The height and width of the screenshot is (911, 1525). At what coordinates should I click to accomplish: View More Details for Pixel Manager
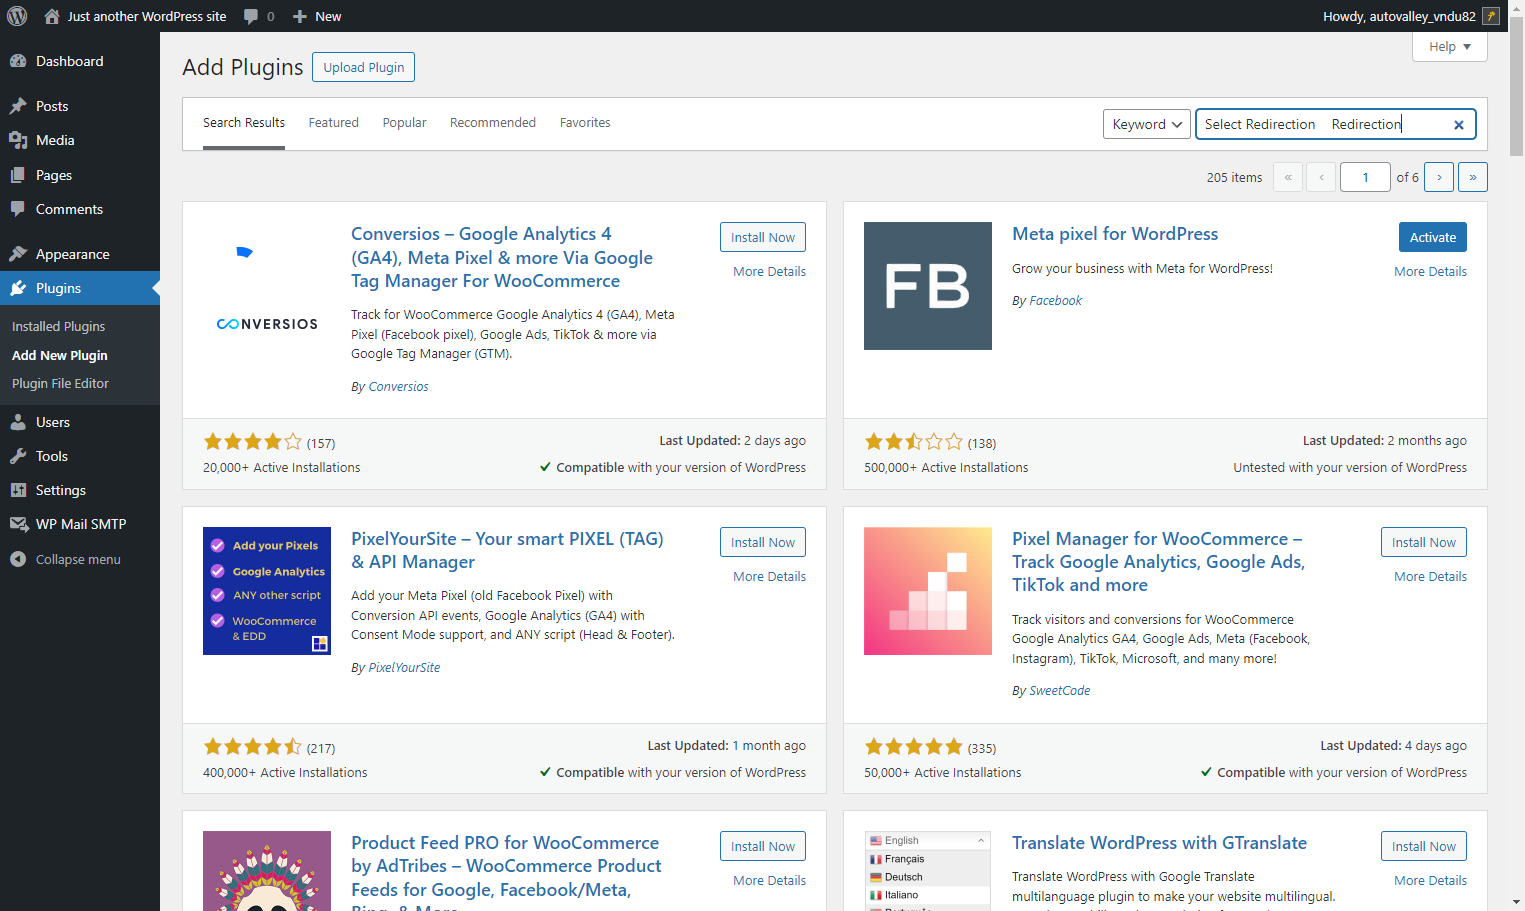coord(1430,577)
